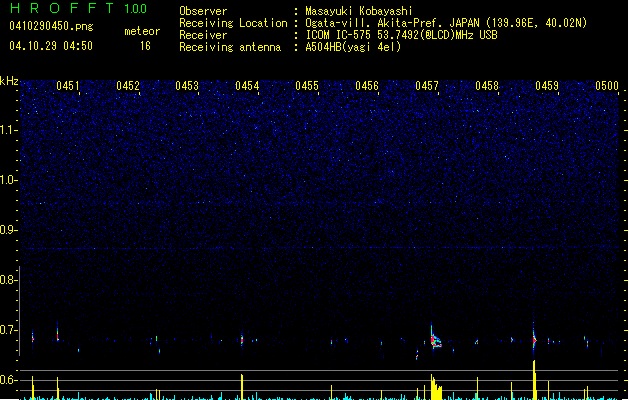Select the file name 0410290450.png
Viewport: 629px width, 400px height.
tap(51, 26)
